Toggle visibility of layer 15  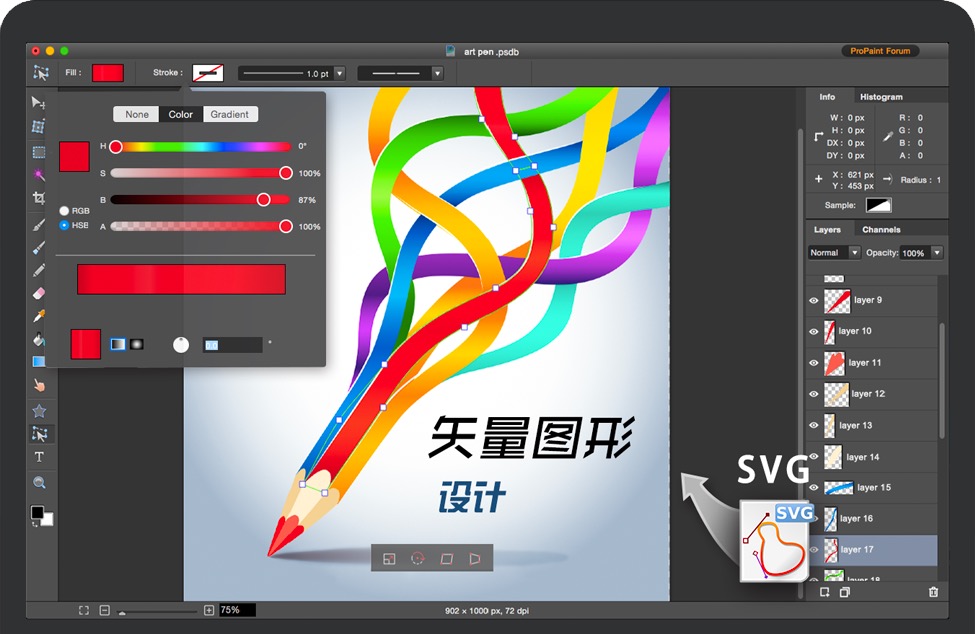[813, 487]
